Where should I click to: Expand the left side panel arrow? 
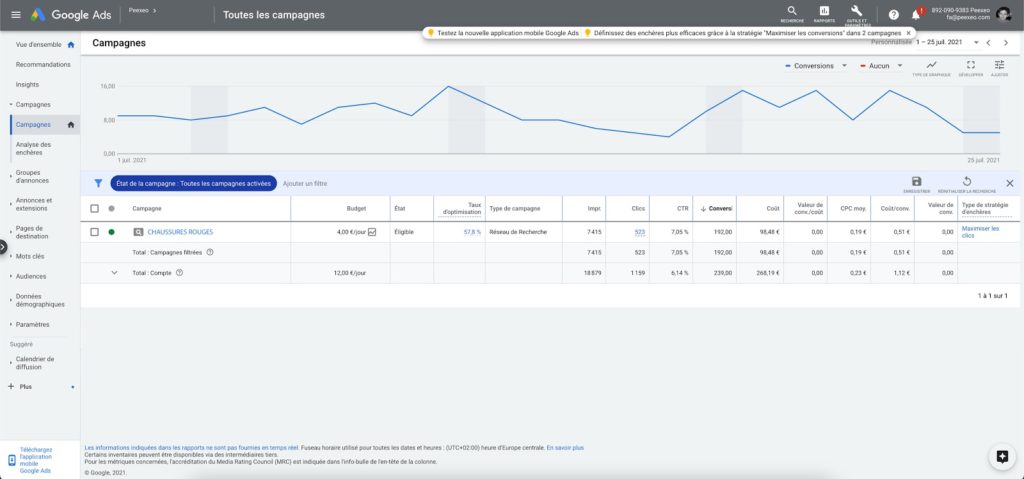tap(3, 246)
